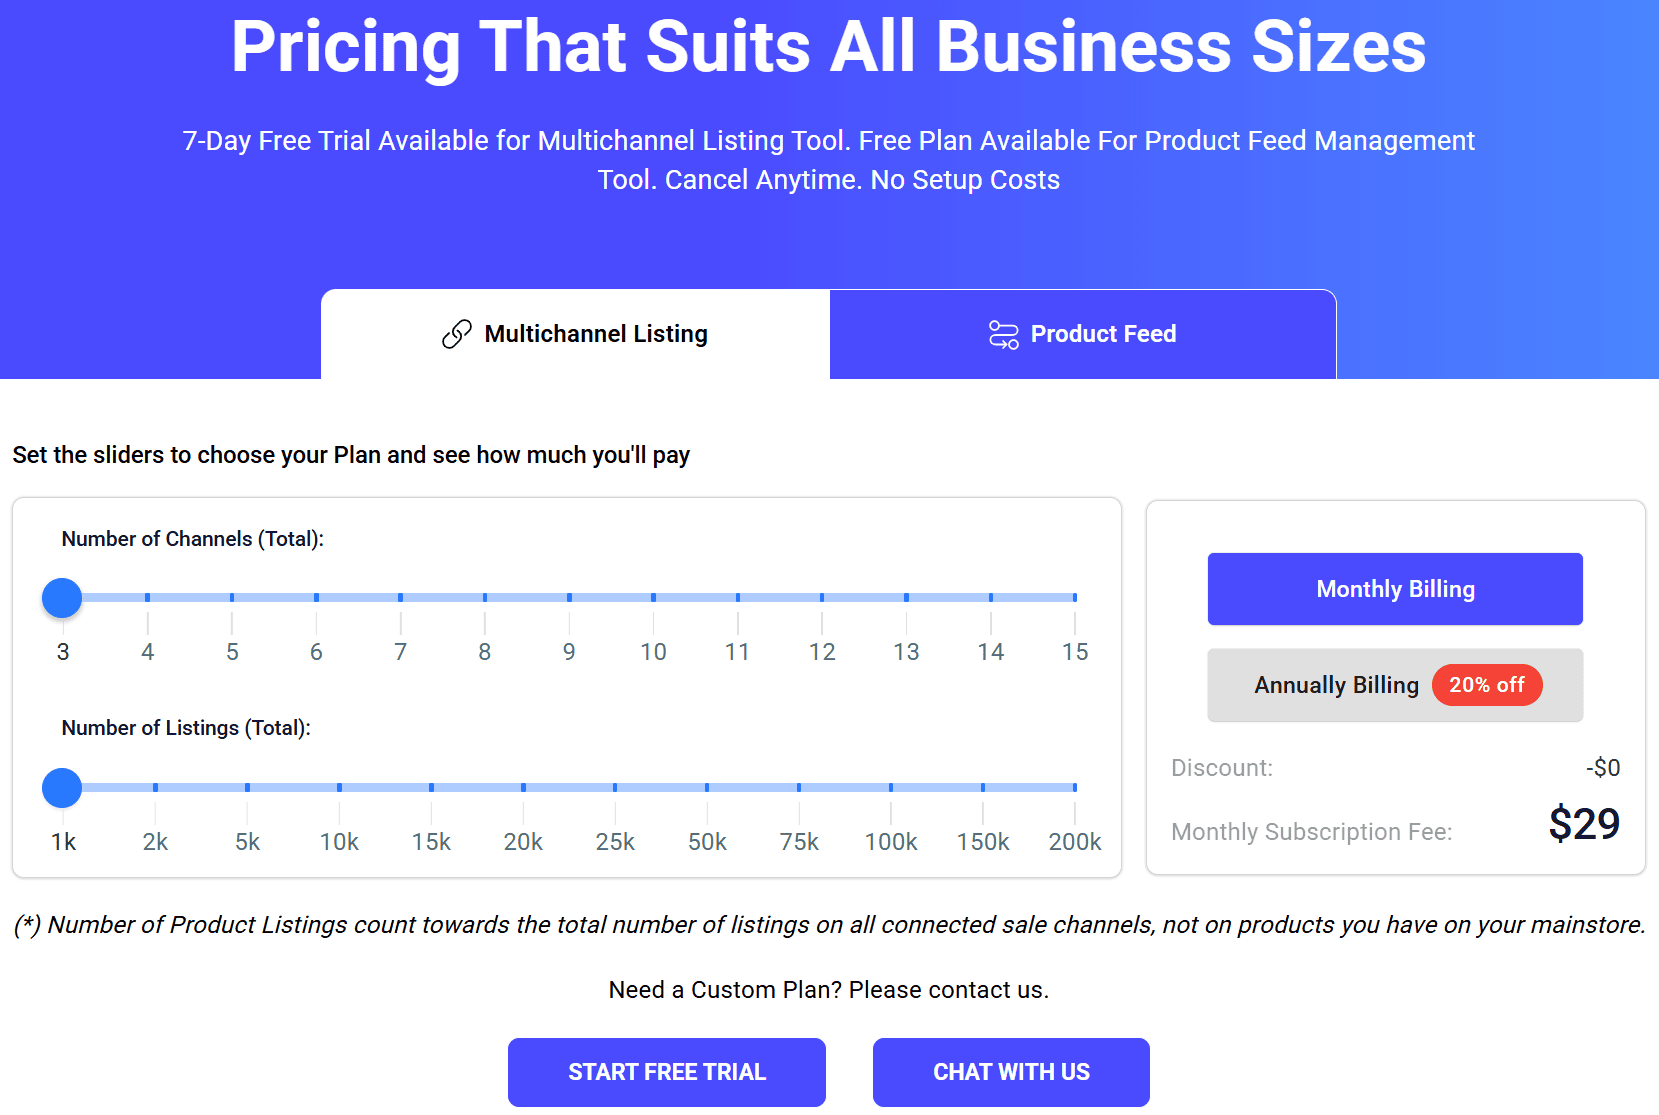
Task: Set channels slider to 14
Action: point(991,597)
